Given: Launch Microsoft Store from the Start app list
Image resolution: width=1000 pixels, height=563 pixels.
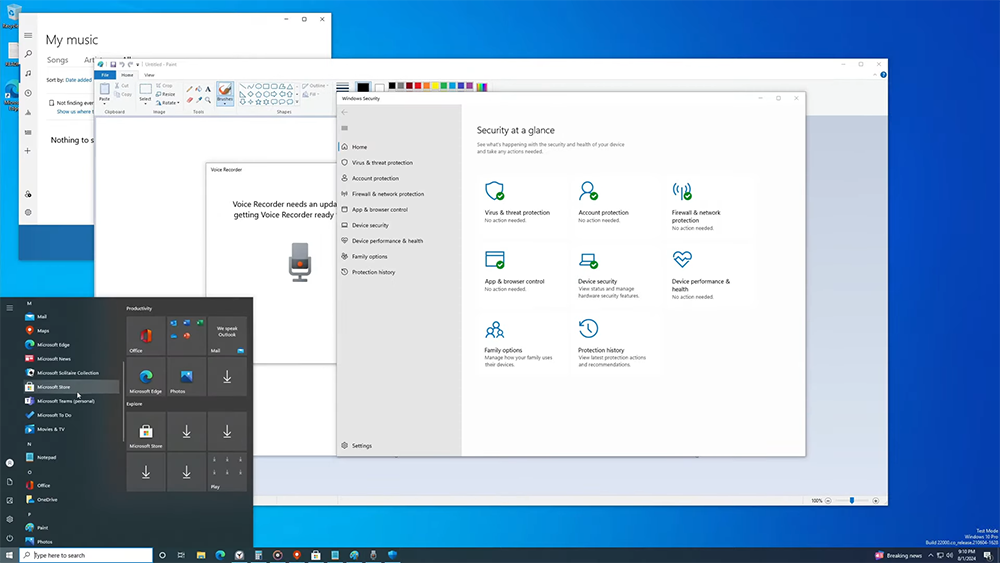Looking at the screenshot, I should click(x=54, y=387).
